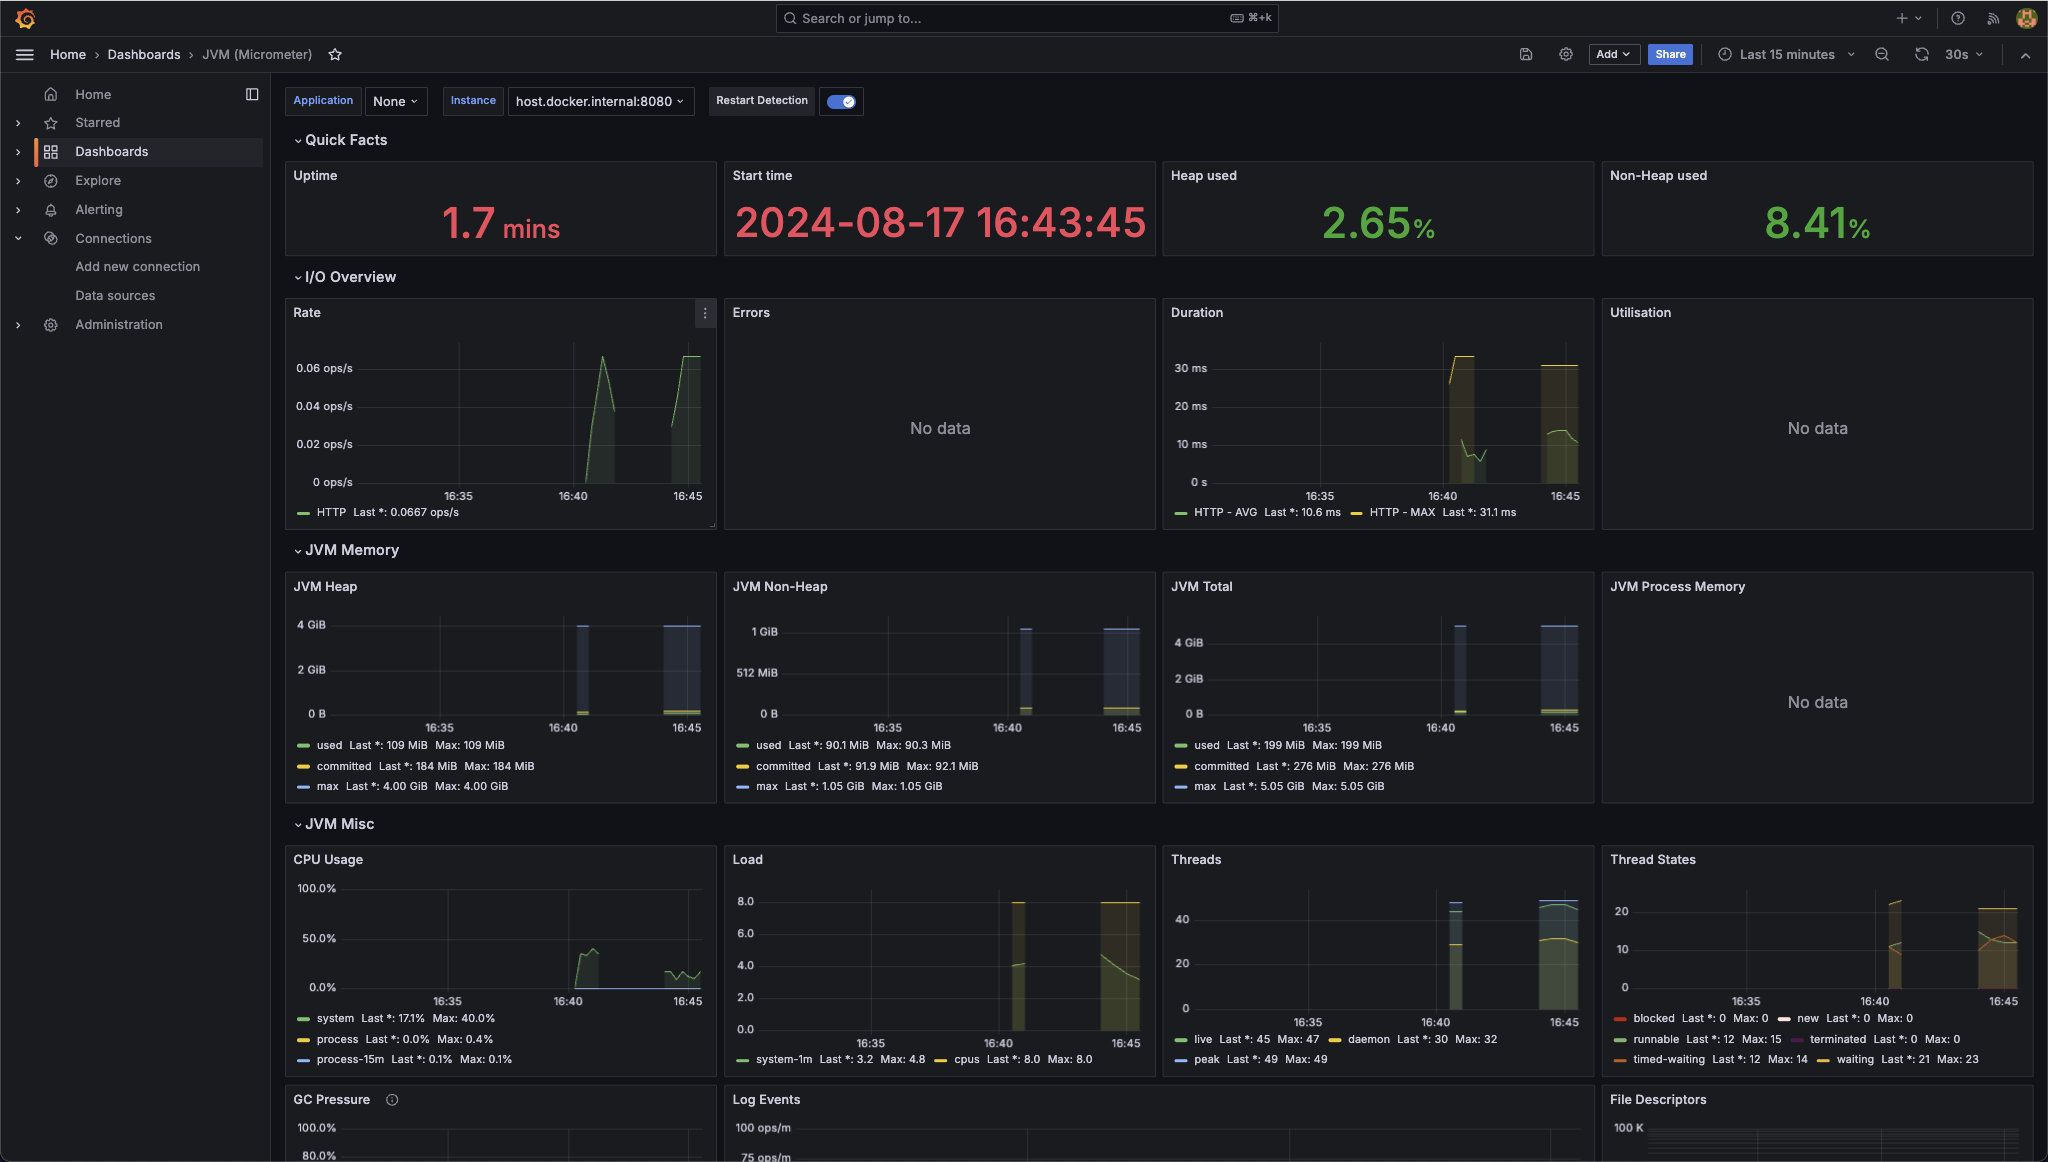Toggle the hamburger navigation menu

point(25,55)
